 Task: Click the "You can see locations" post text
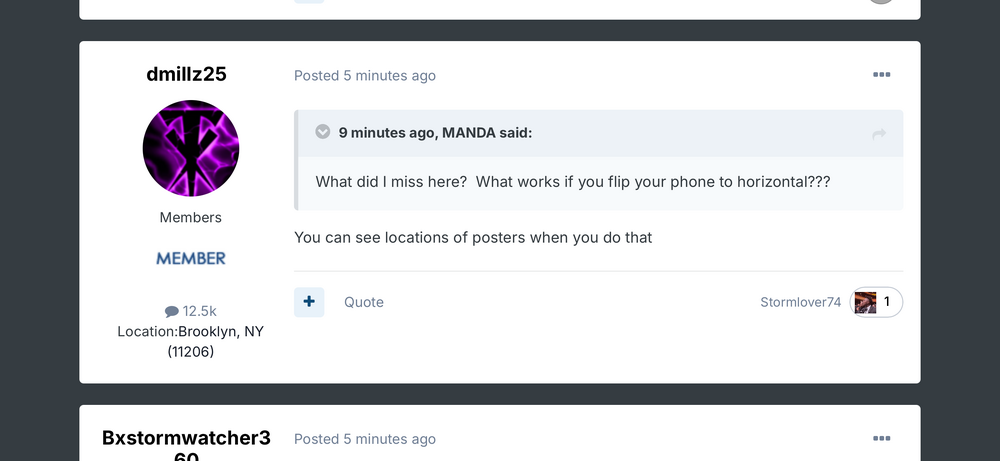(473, 238)
